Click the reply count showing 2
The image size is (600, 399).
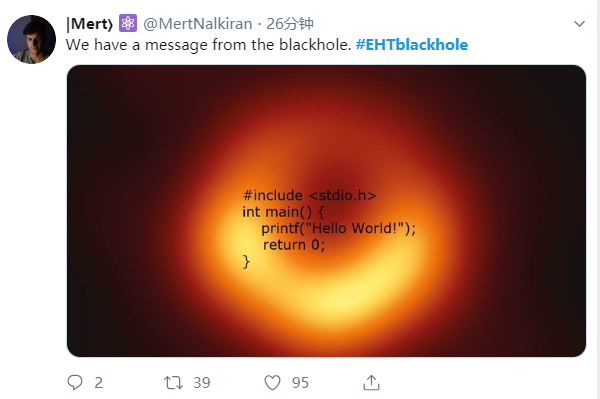pyautogui.click(x=98, y=383)
